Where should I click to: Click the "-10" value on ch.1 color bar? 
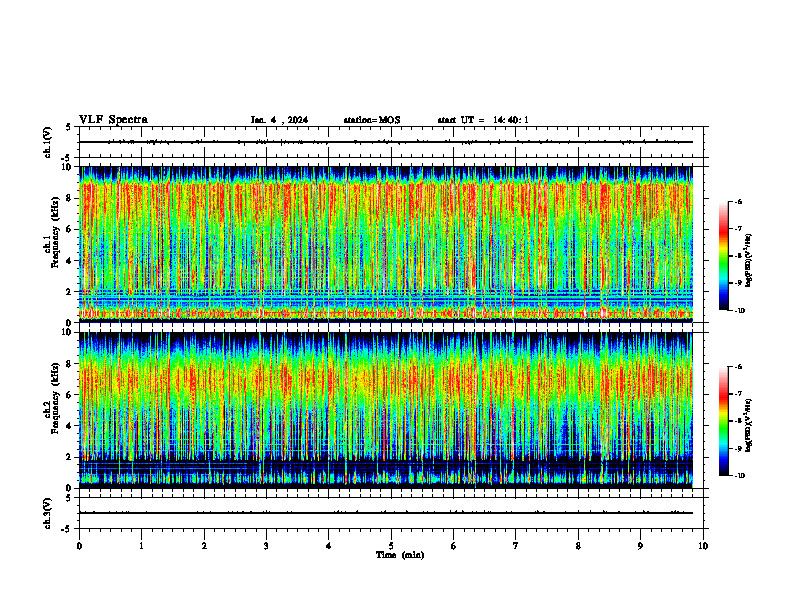coord(739,311)
